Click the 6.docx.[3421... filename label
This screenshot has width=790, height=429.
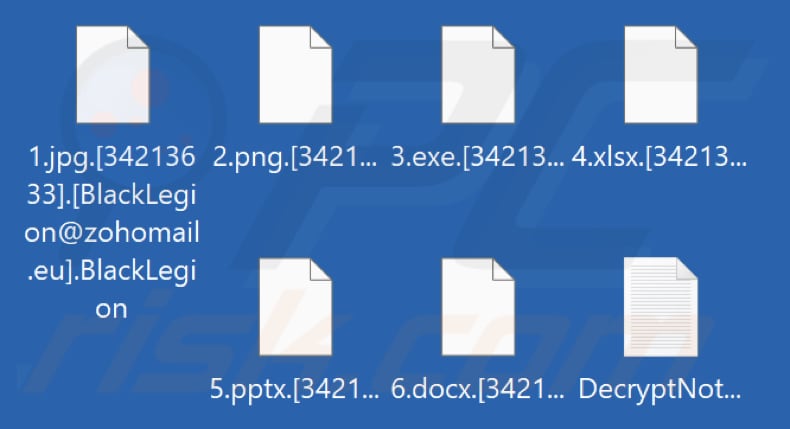pos(478,390)
